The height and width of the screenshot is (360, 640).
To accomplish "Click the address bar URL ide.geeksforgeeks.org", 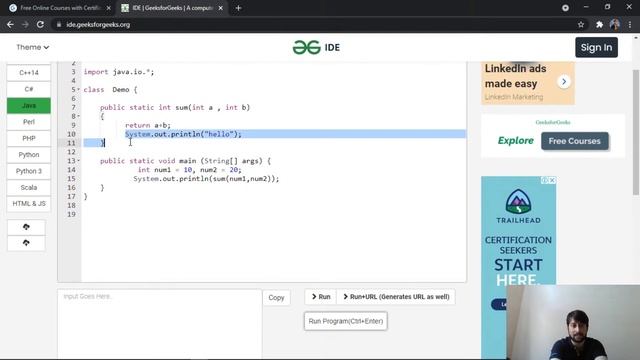I will (98, 24).
